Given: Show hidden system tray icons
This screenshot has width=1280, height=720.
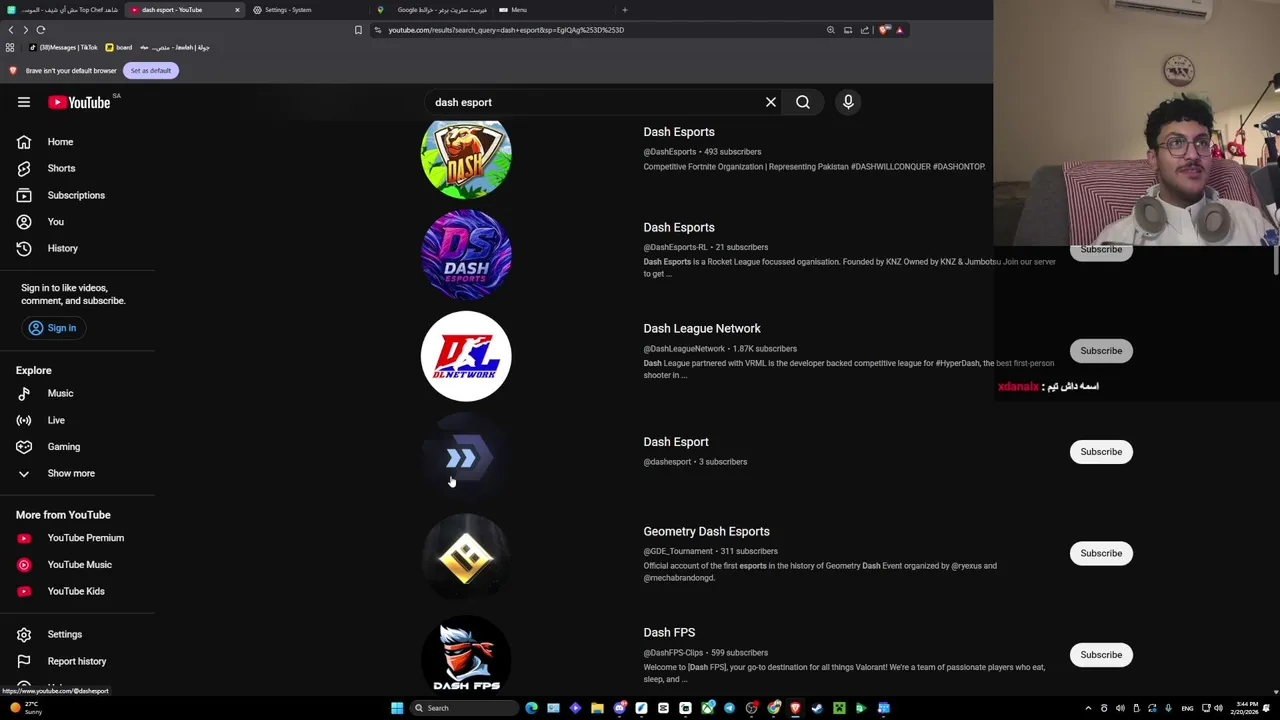Looking at the screenshot, I should point(1088,708).
